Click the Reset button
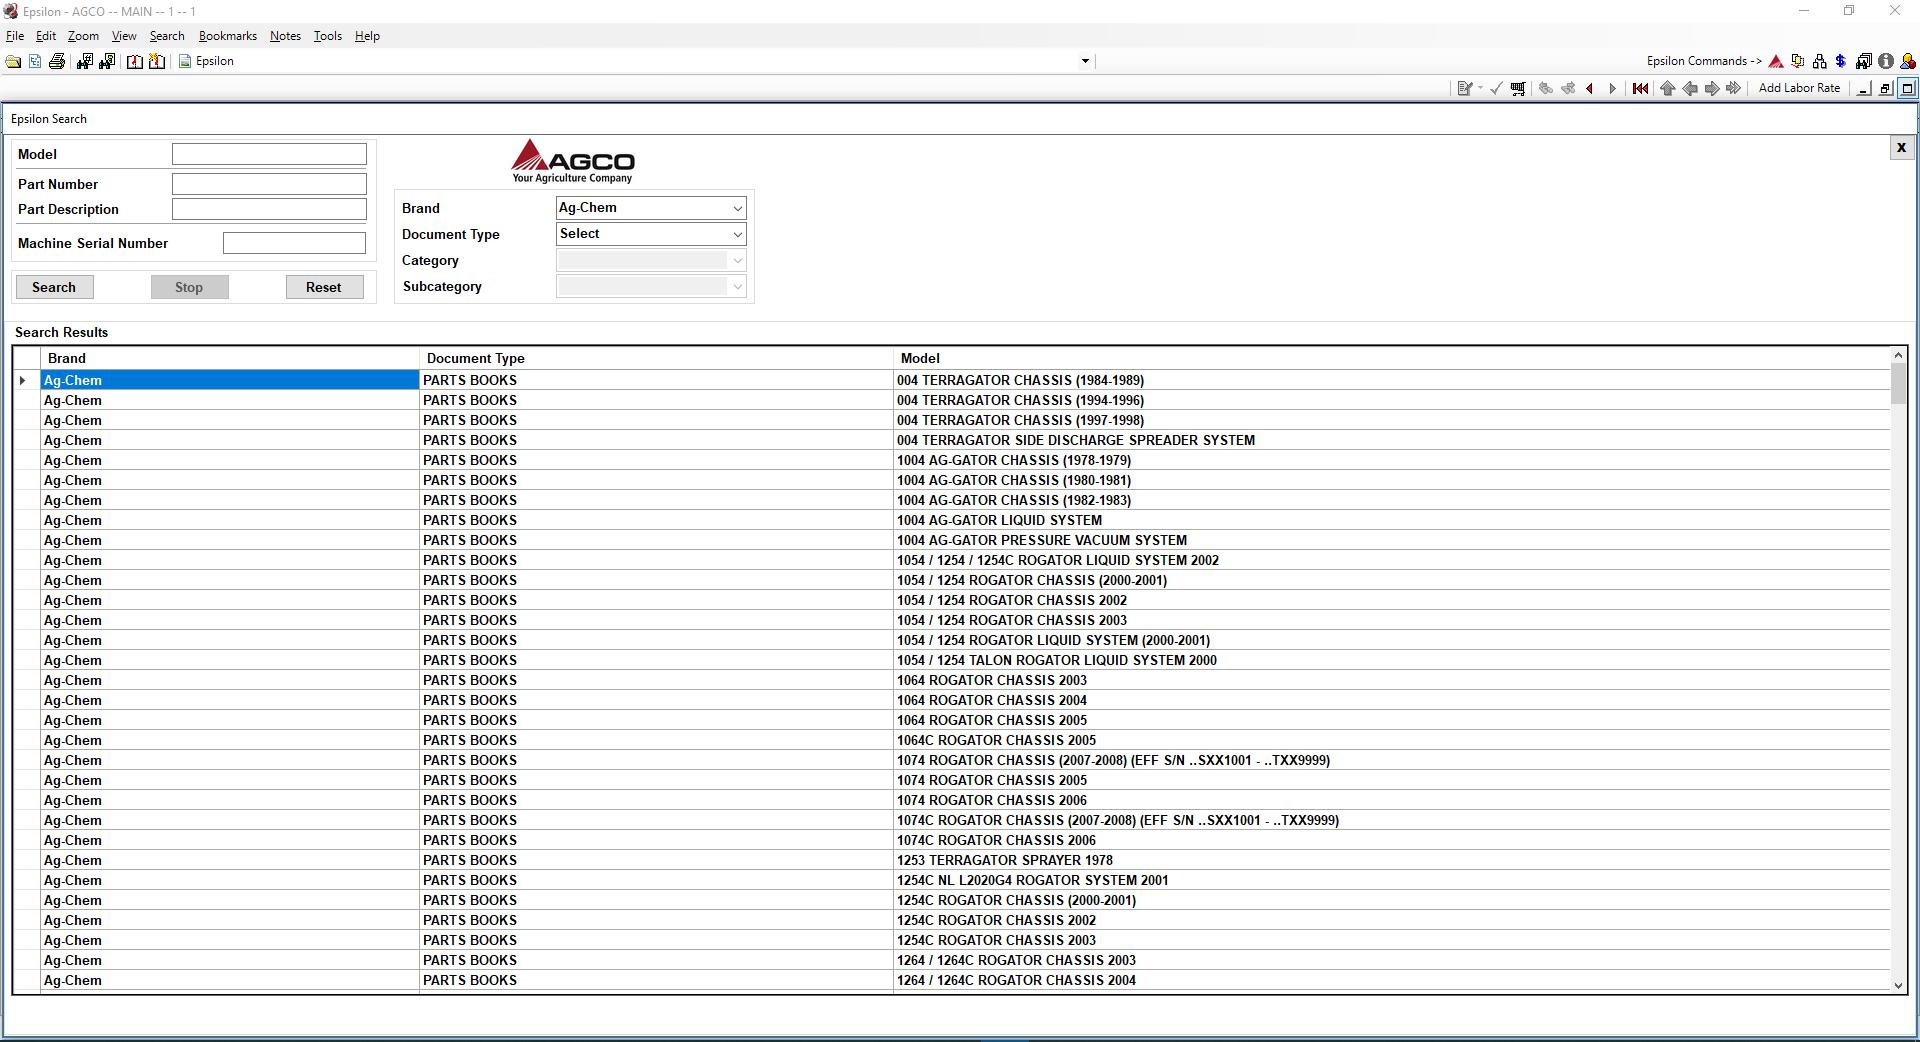 tap(323, 287)
